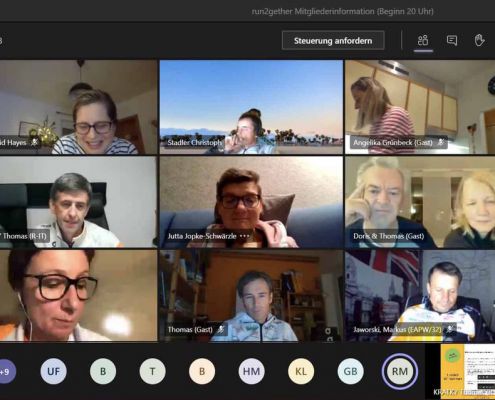Open the shared presentation thumbnail
495x400 pixels.
tap(468, 370)
